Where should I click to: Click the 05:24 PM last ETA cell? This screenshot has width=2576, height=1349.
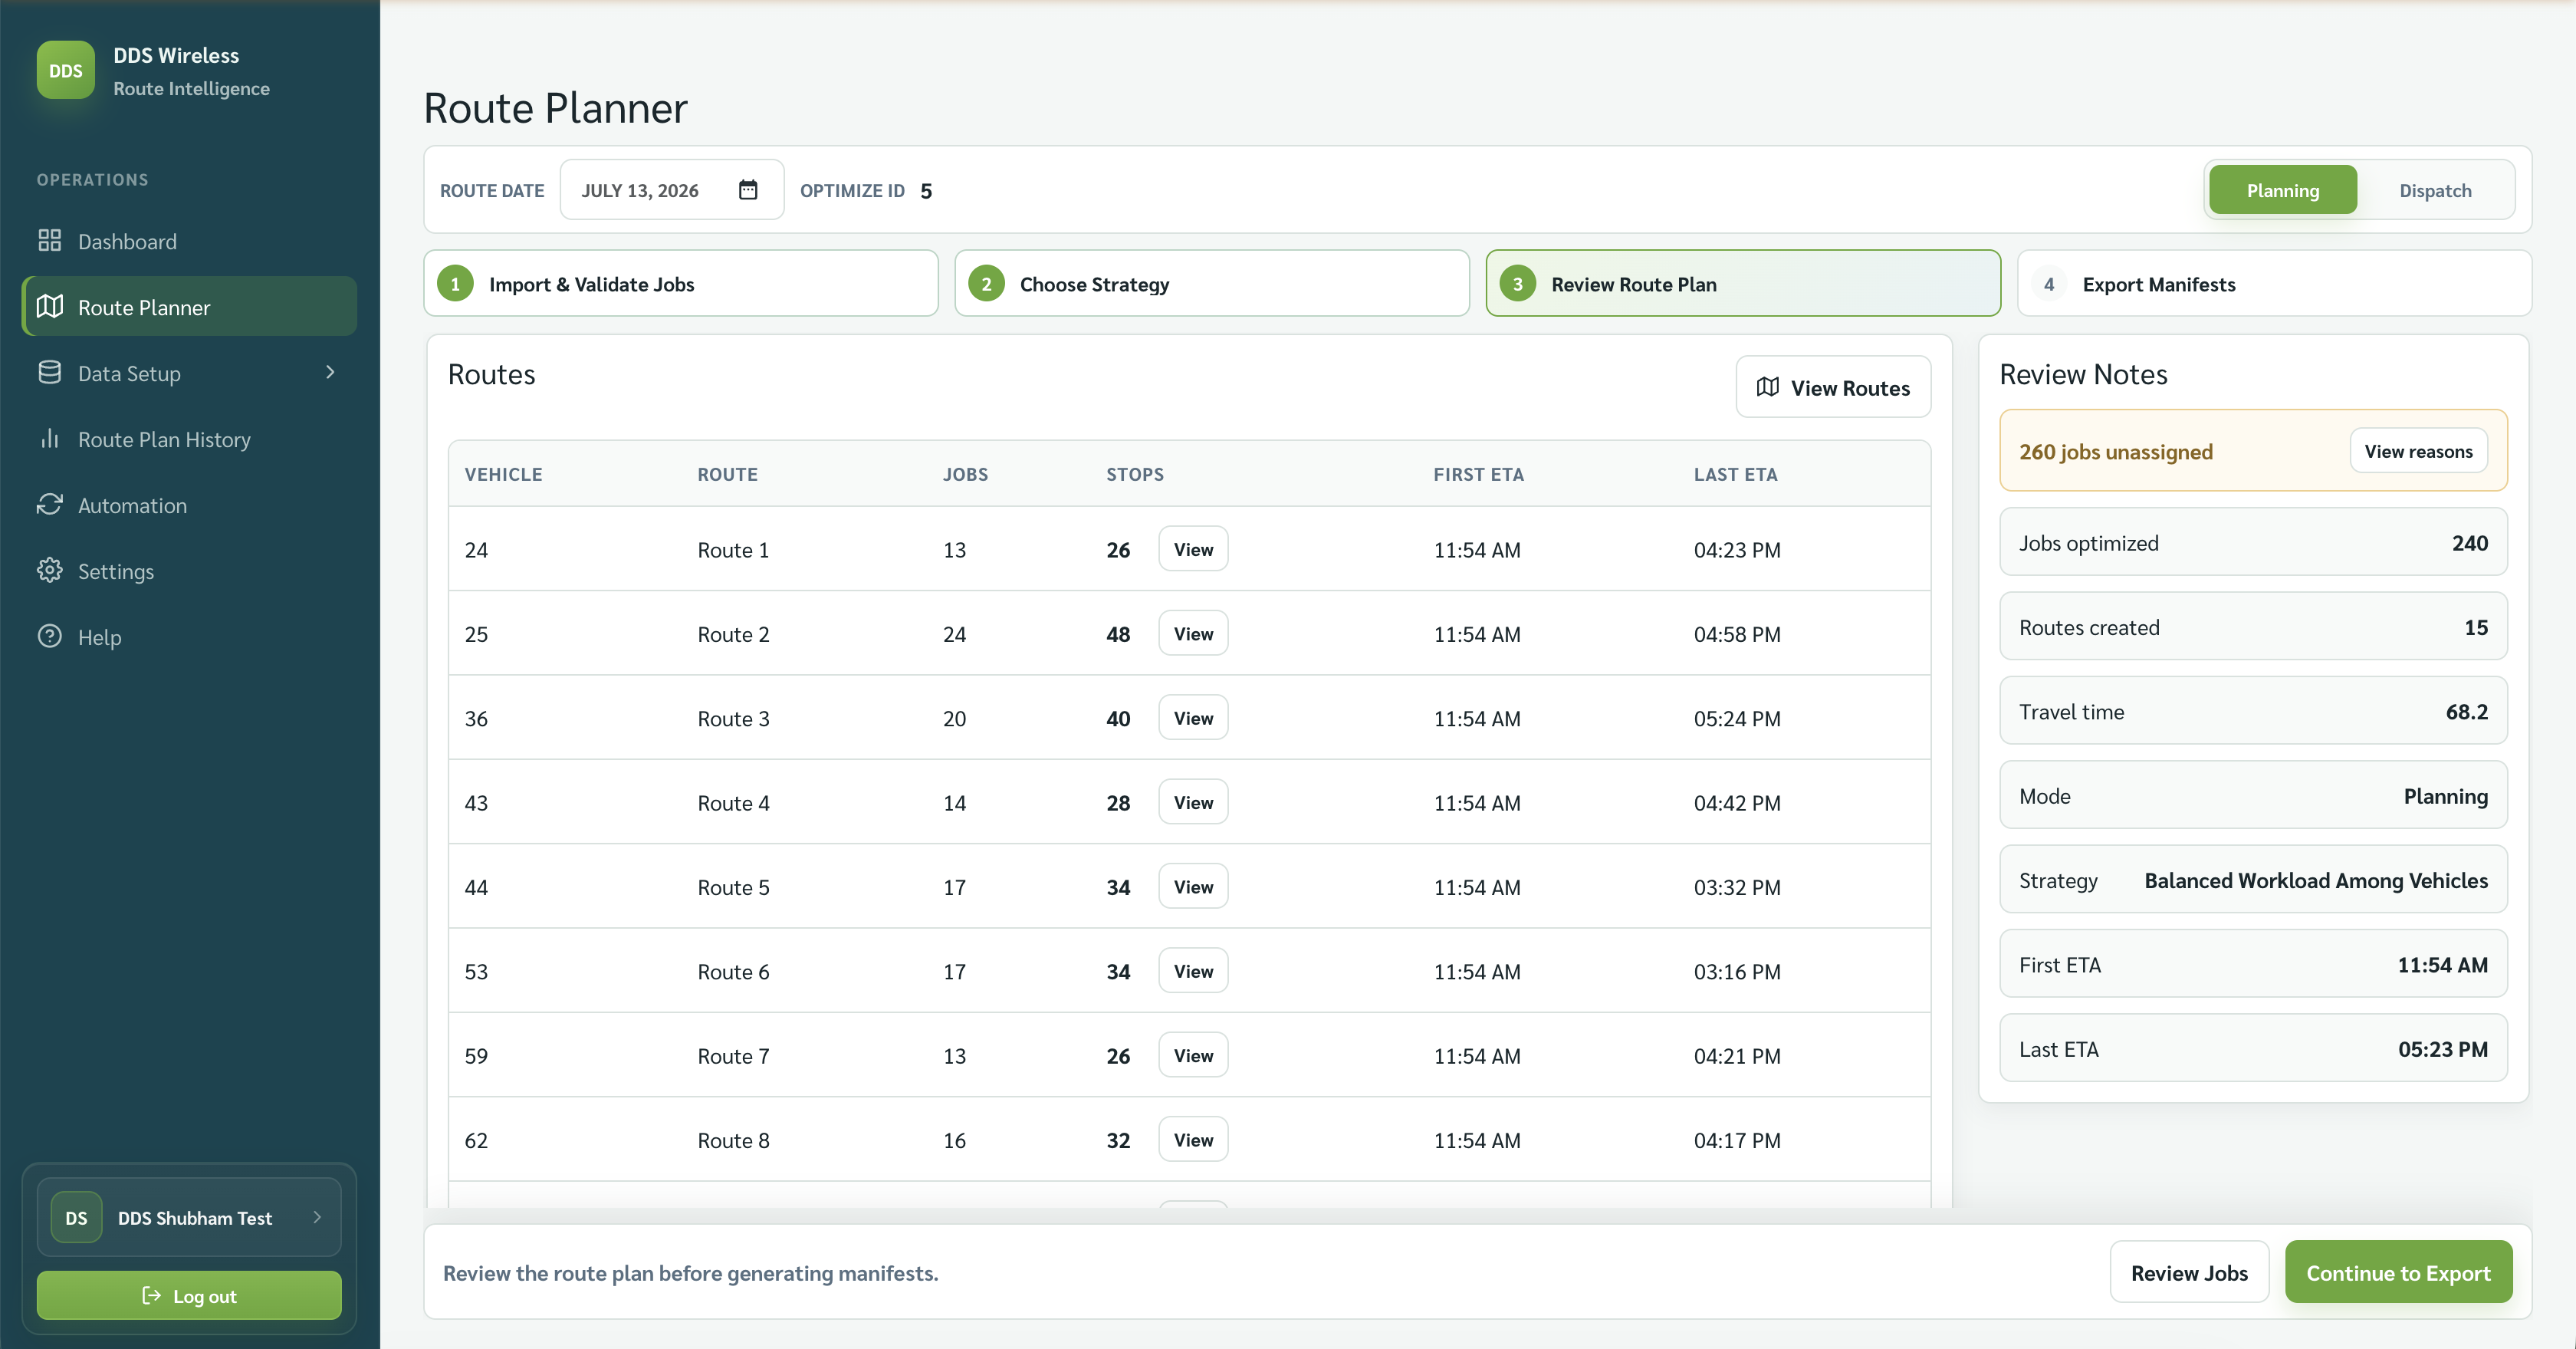[x=1736, y=718]
